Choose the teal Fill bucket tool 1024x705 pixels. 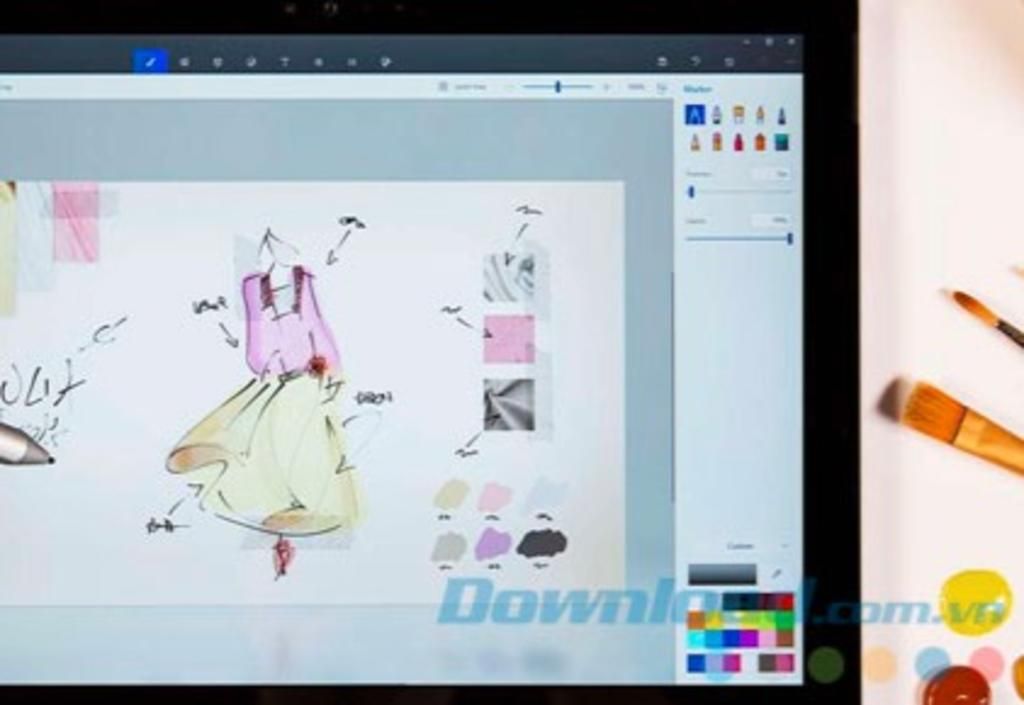tap(782, 142)
